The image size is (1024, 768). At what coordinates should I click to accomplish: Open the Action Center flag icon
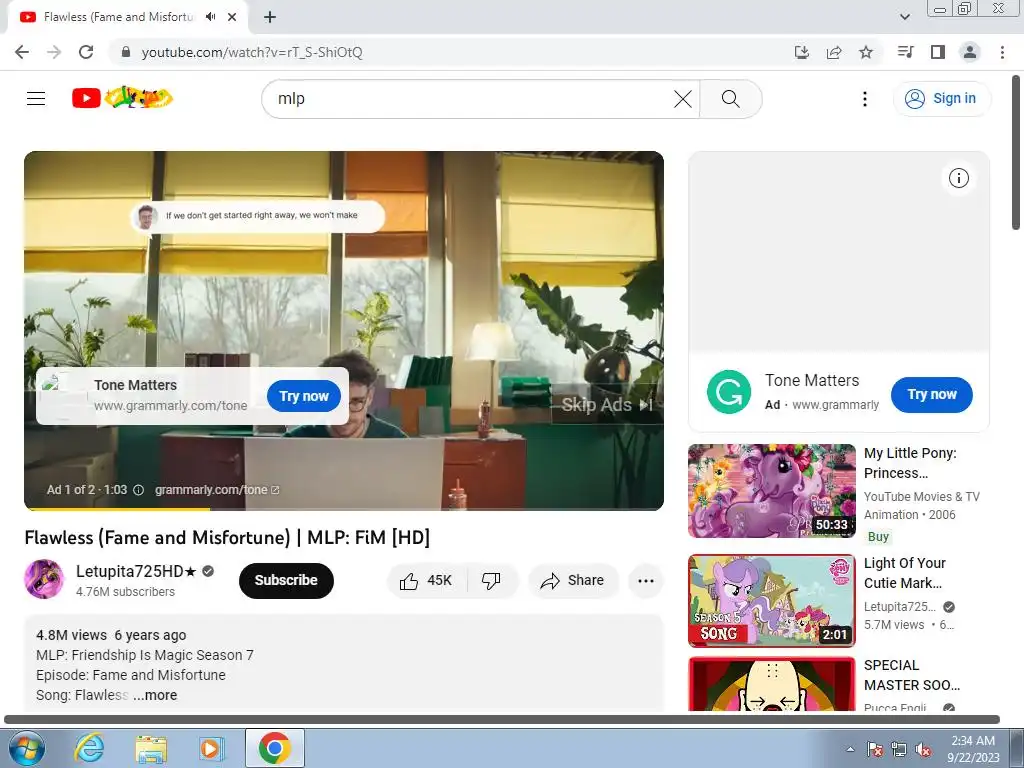coord(875,749)
